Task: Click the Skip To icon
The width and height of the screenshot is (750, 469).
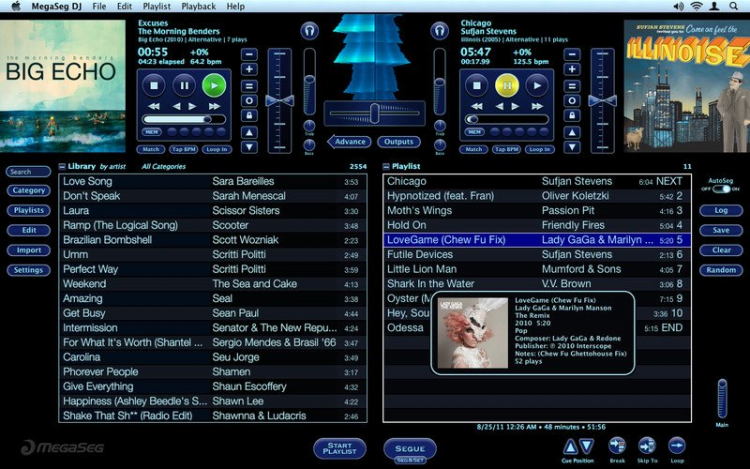Action: (647, 446)
